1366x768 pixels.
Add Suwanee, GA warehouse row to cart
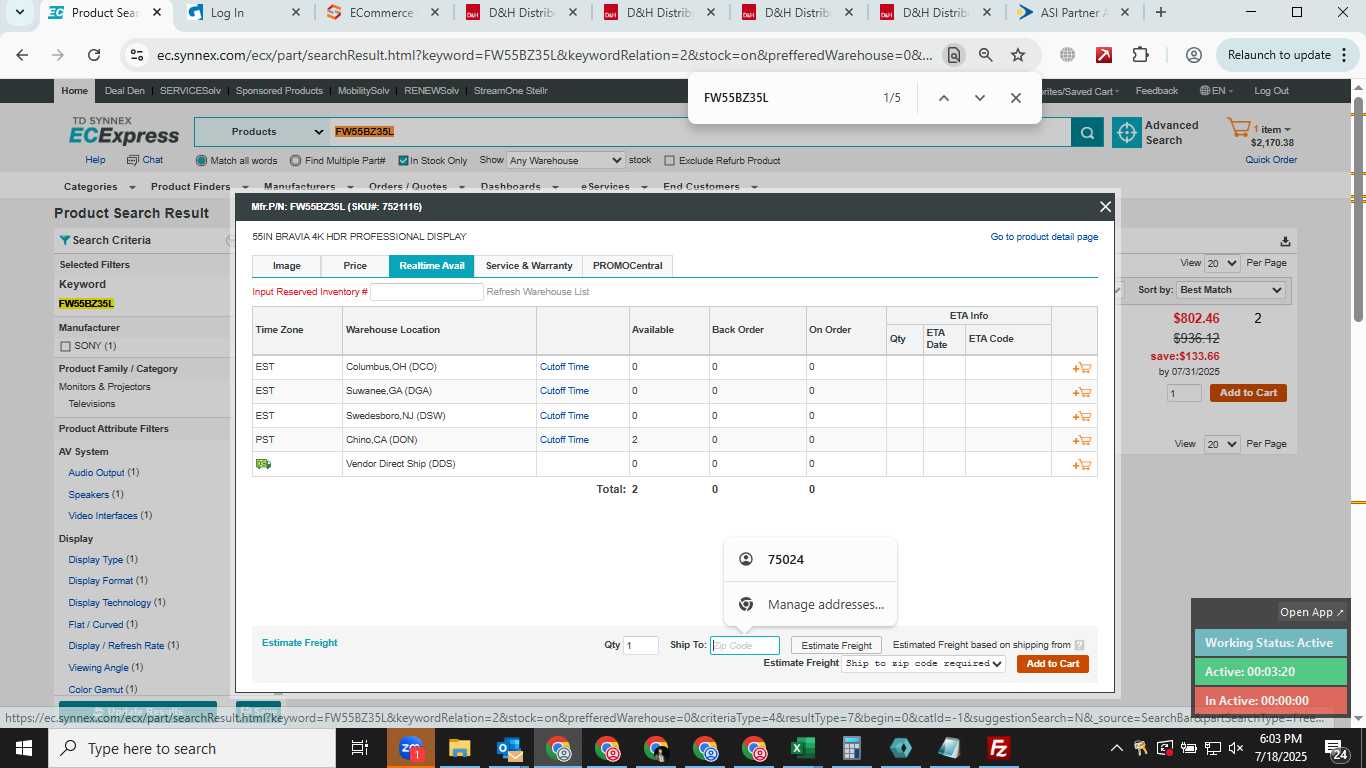pos(1081,392)
